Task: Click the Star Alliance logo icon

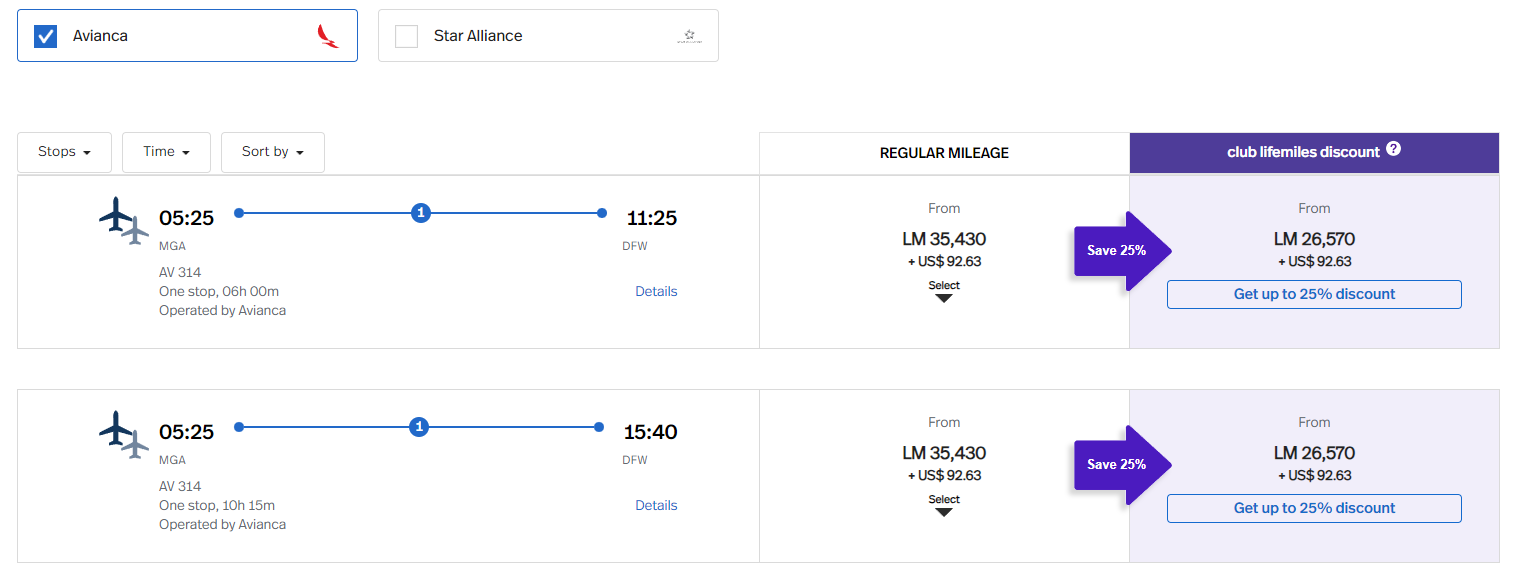Action: [689, 36]
